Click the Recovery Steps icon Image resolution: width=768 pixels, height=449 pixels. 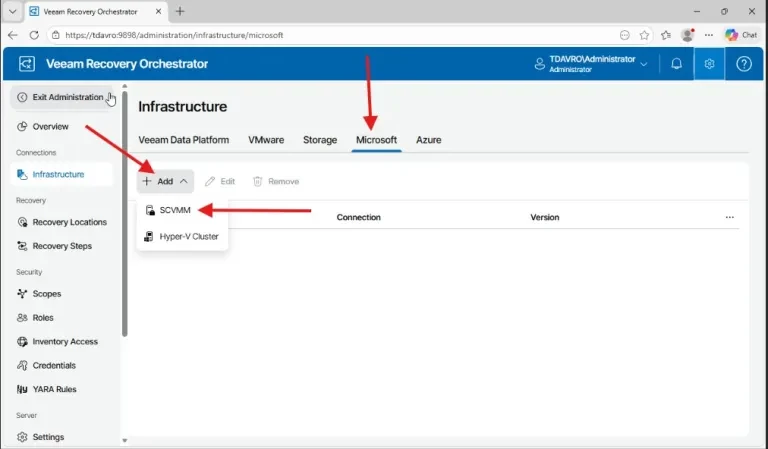pyautogui.click(x=22, y=246)
